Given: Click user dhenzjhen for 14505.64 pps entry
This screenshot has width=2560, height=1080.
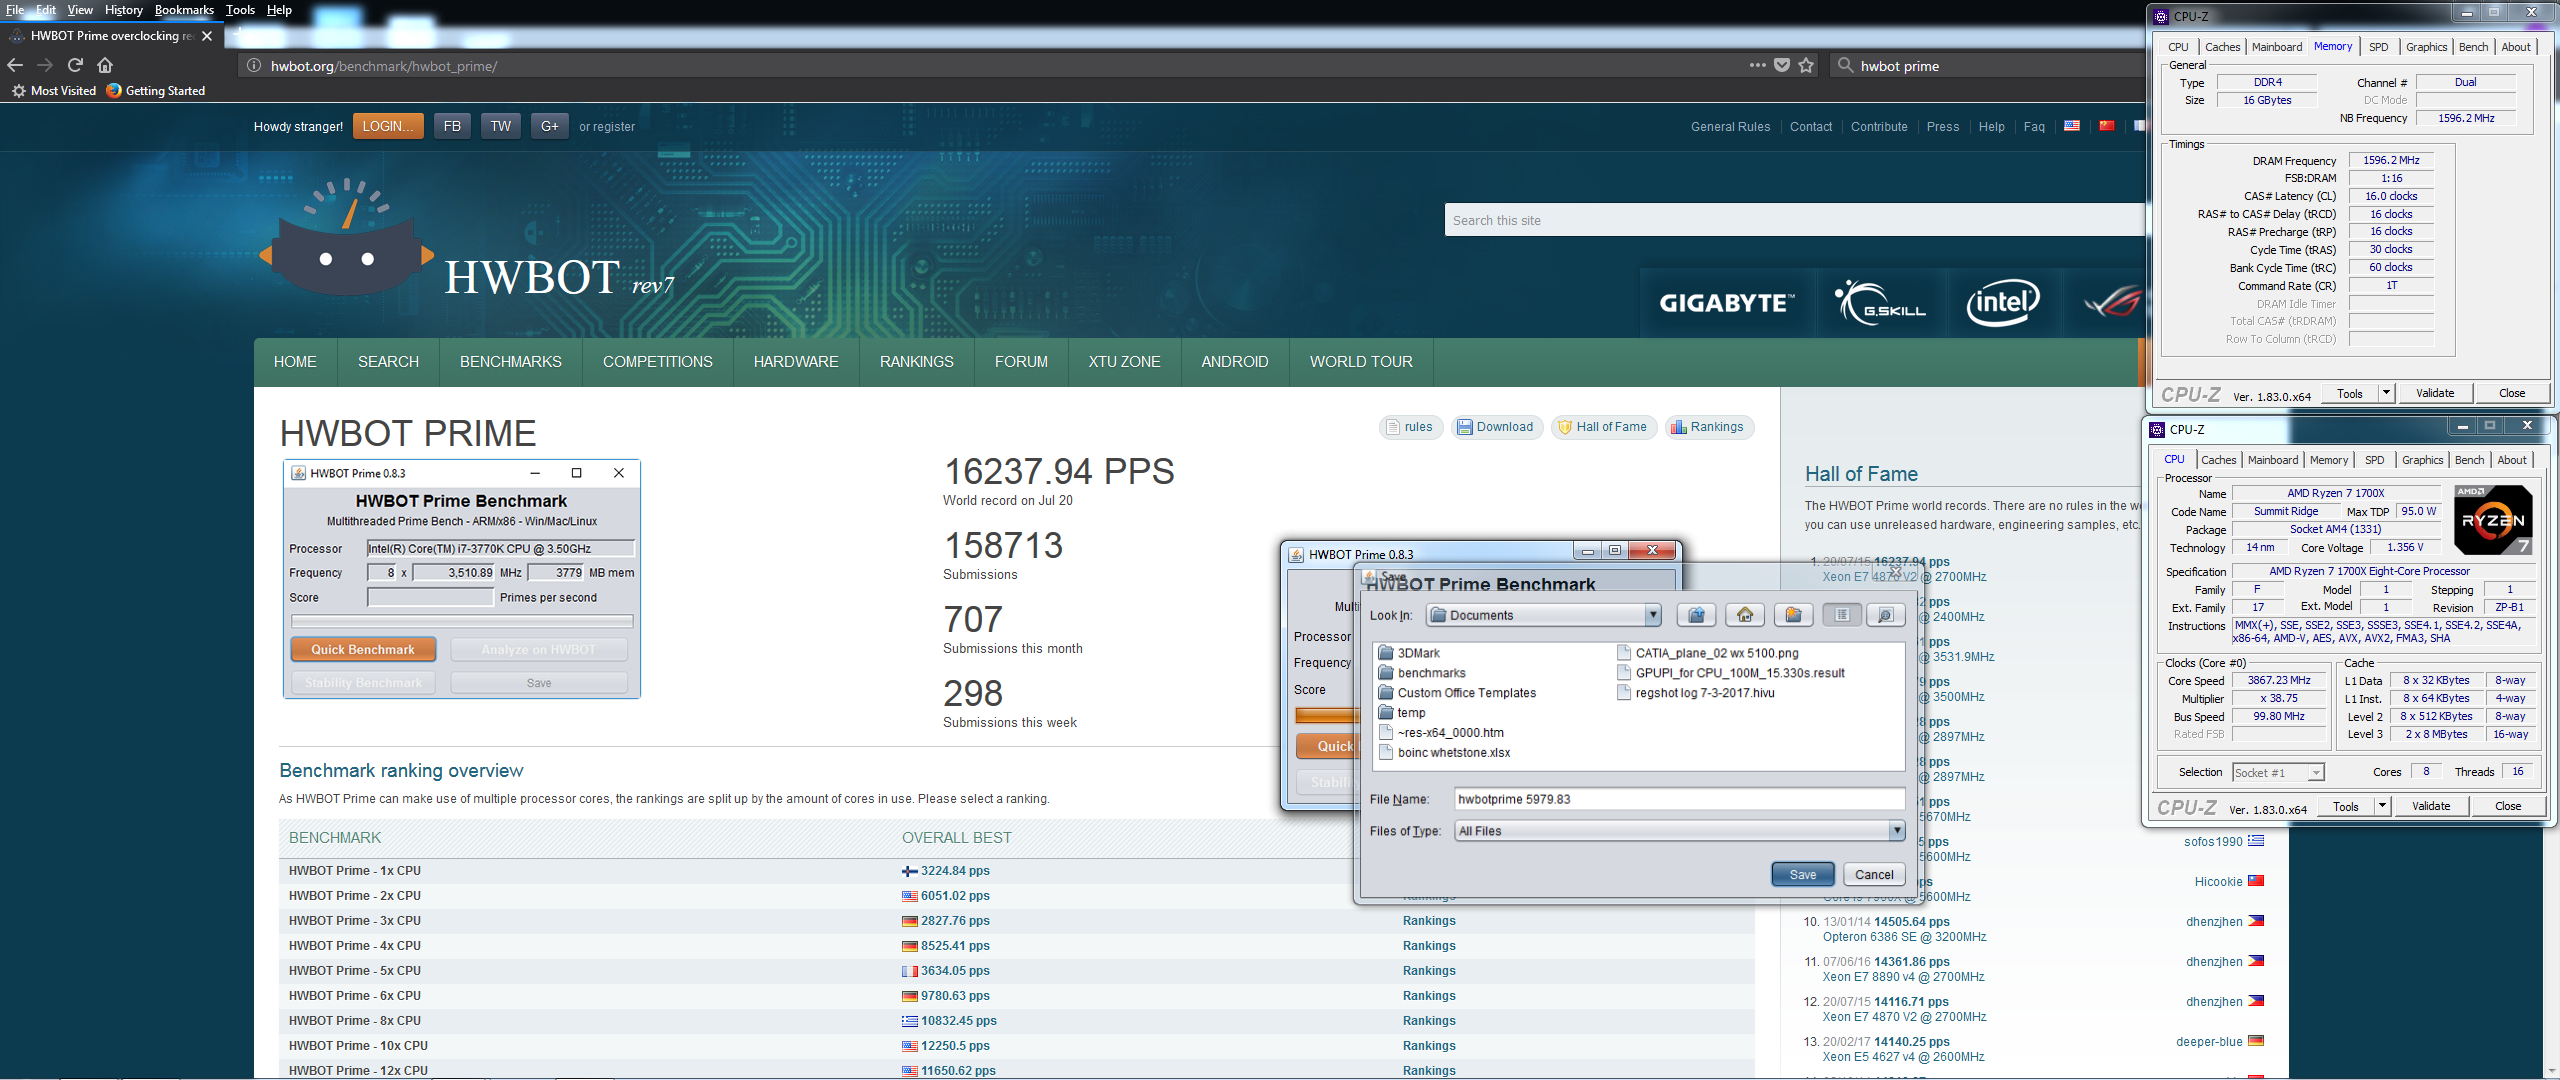Looking at the screenshot, I should click(x=2214, y=922).
